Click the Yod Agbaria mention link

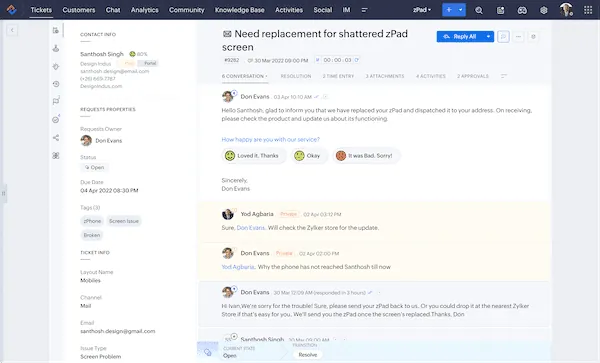(238, 267)
